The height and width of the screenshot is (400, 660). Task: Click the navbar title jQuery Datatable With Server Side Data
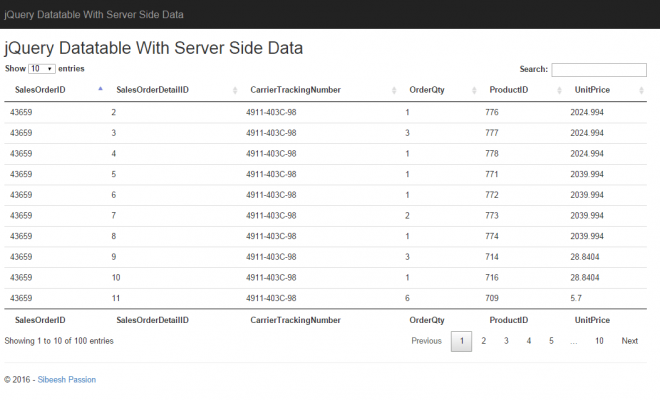pyautogui.click(x=94, y=15)
